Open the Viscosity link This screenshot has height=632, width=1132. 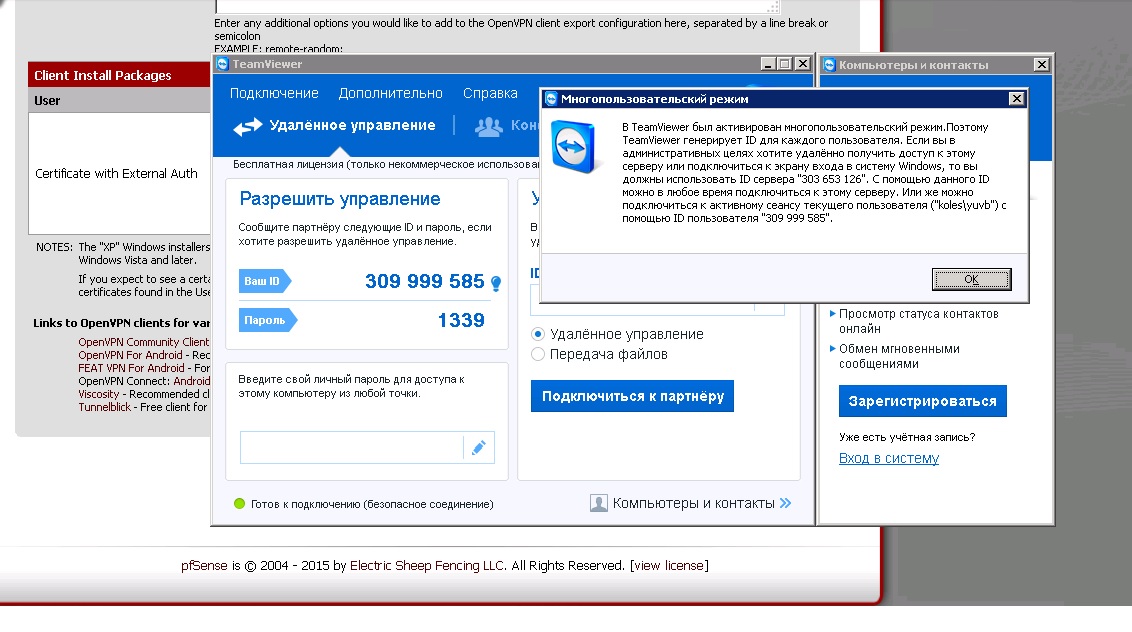coord(98,394)
